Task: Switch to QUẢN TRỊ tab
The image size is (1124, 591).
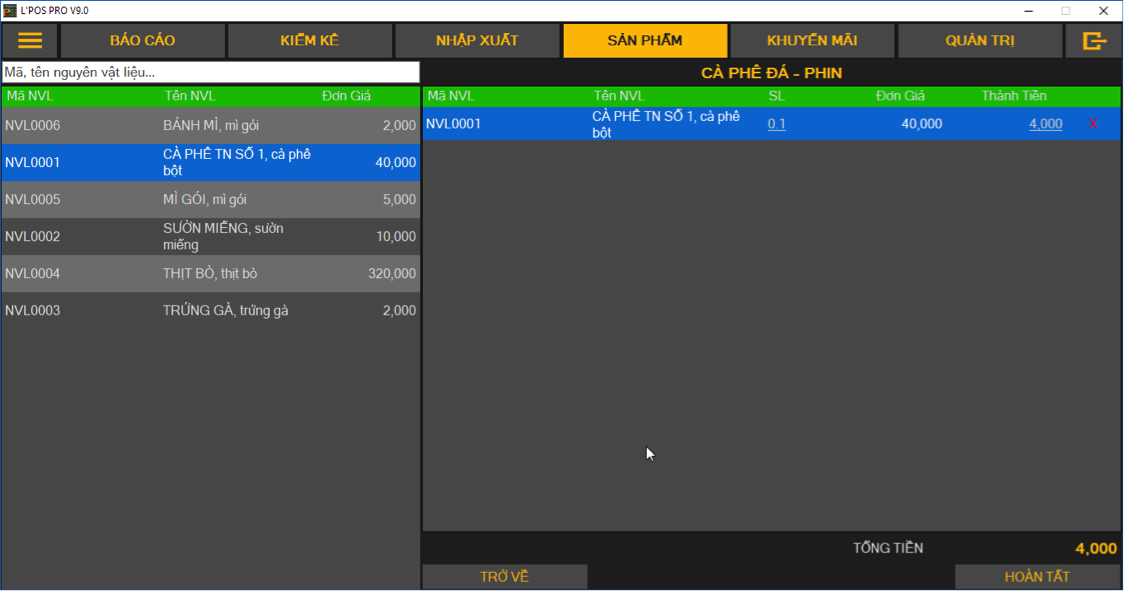Action: (x=980, y=41)
